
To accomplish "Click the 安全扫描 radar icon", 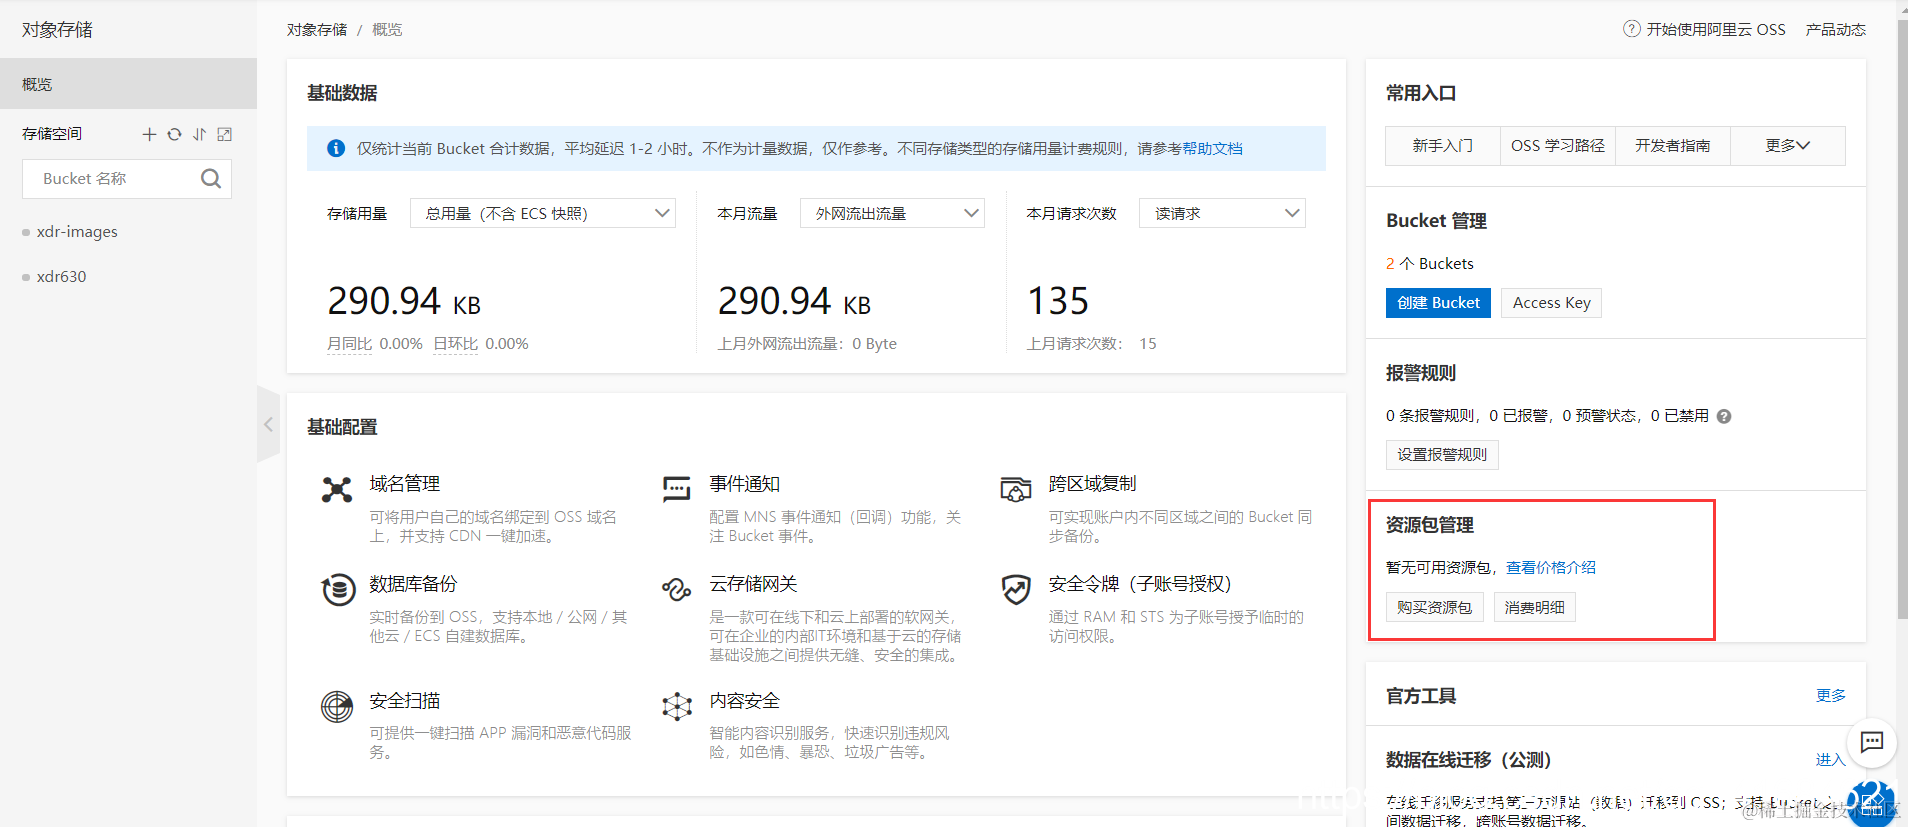I will coord(337,706).
